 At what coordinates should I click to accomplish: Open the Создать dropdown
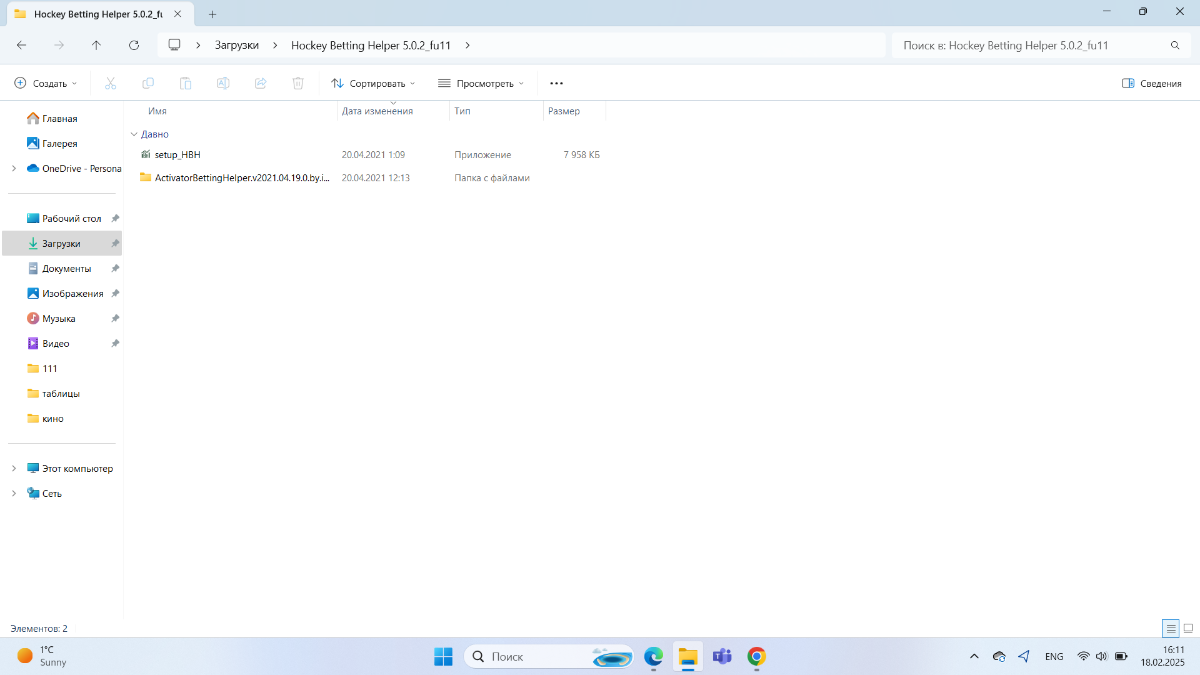point(46,83)
